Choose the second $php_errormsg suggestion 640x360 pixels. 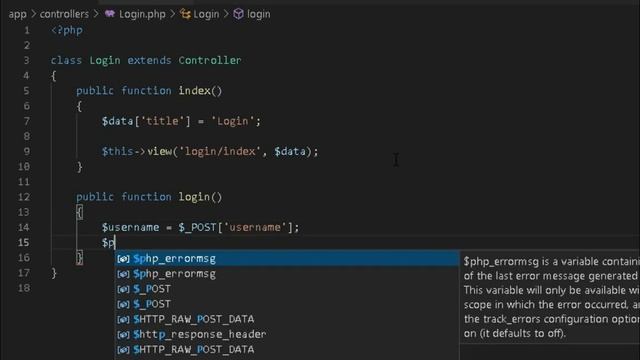coord(287,273)
